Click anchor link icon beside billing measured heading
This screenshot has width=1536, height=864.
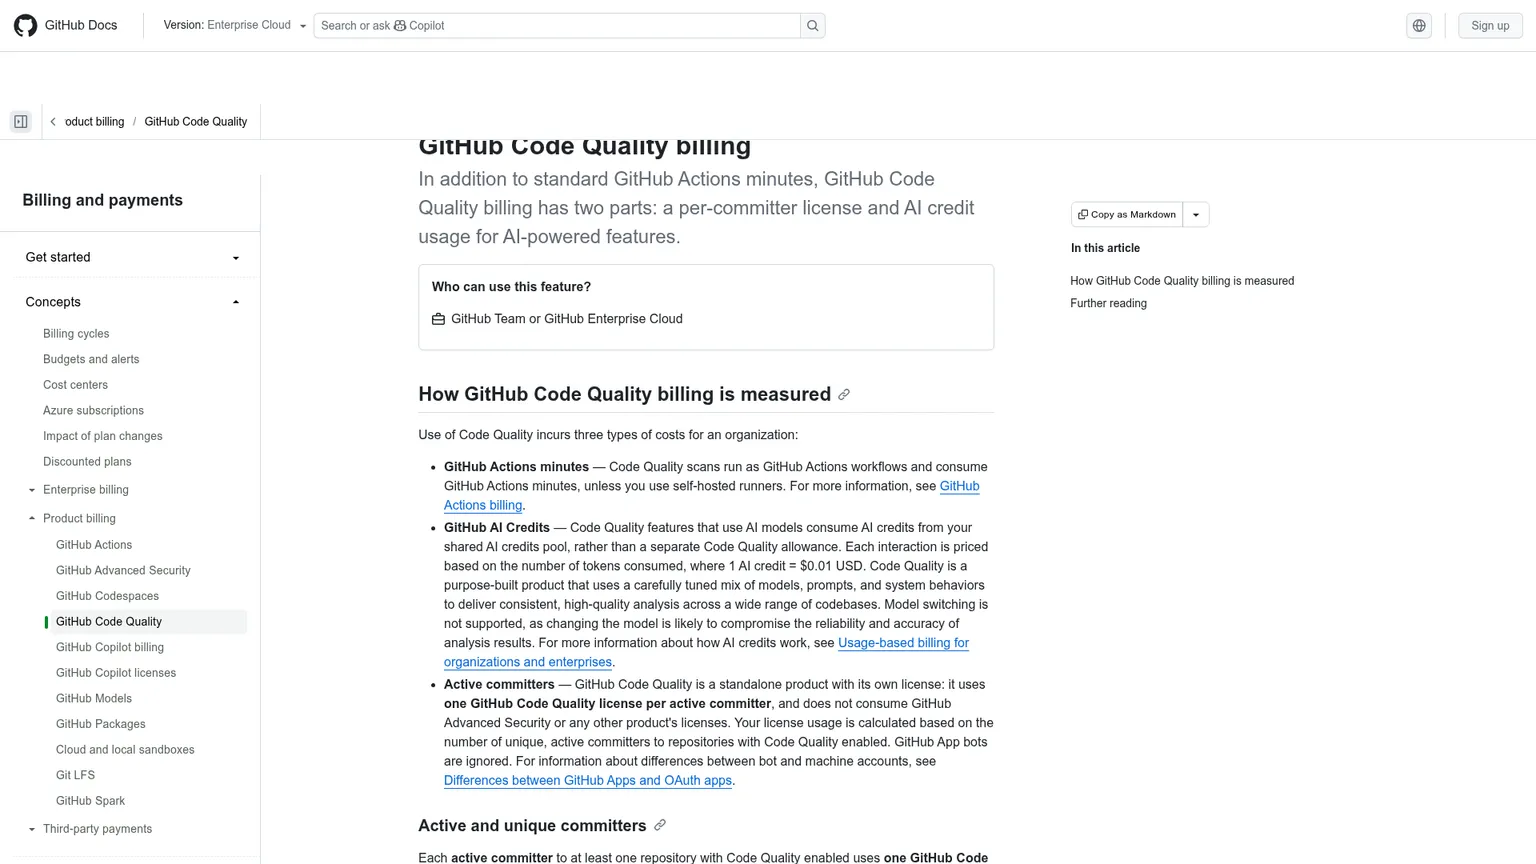844,395
